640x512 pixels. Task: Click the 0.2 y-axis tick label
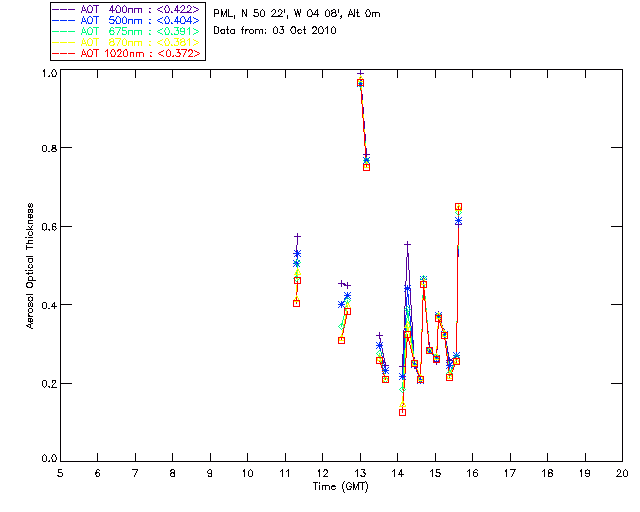coord(49,384)
